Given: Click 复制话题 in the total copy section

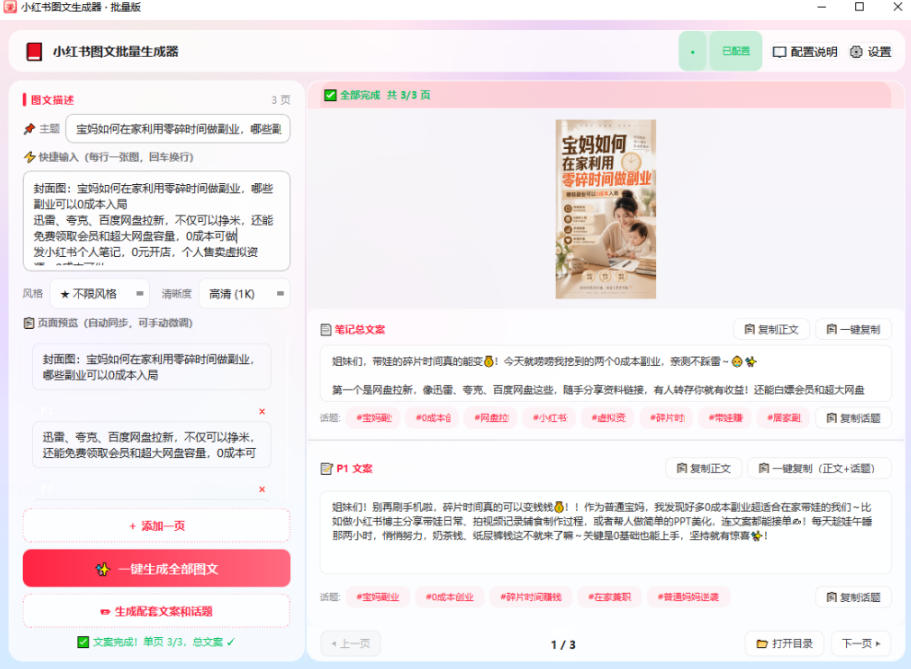Looking at the screenshot, I should pos(853,418).
